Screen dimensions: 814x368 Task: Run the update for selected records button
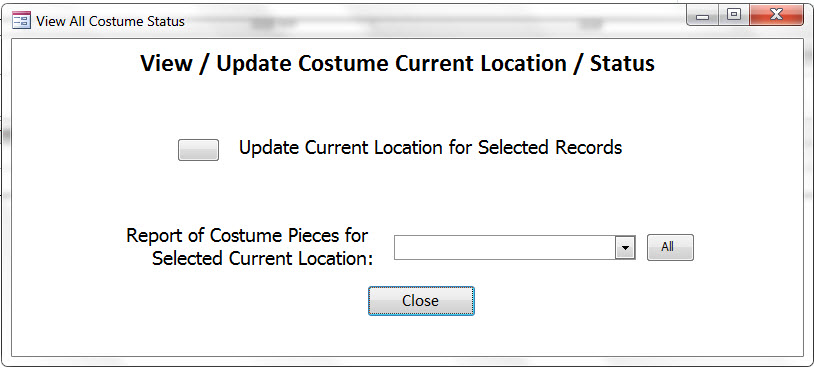(198, 150)
